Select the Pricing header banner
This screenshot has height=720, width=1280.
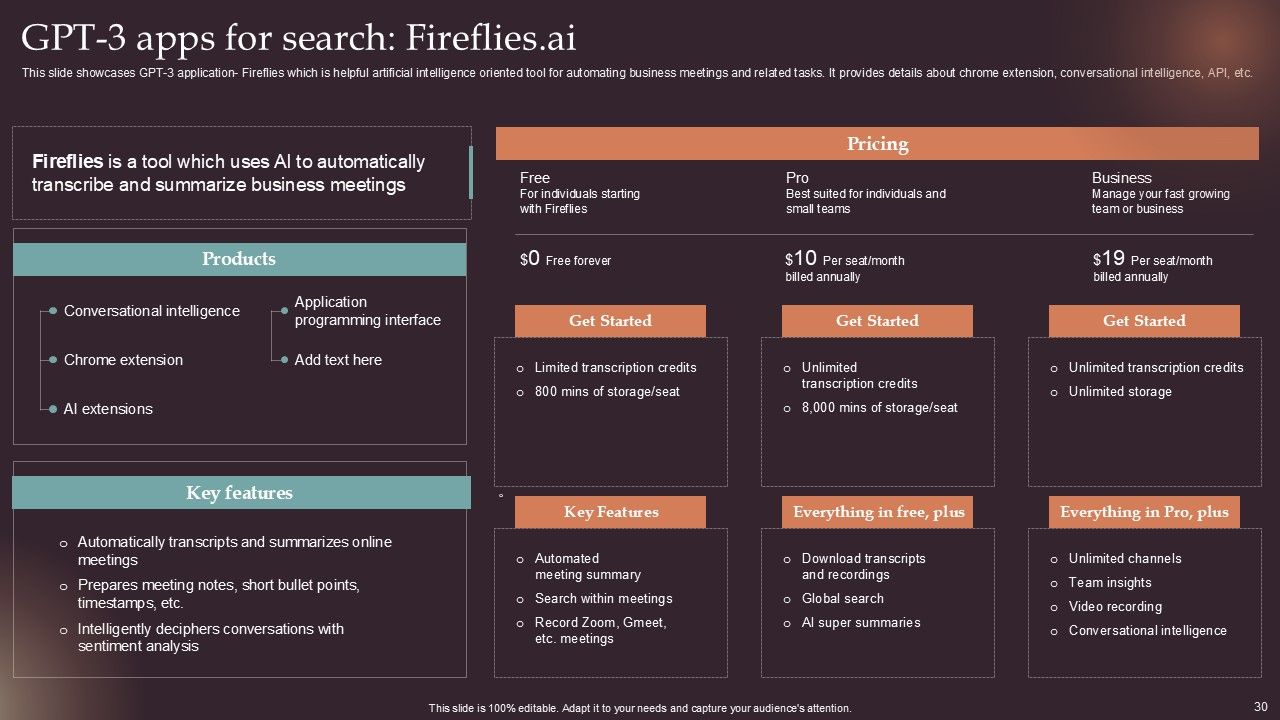877,144
